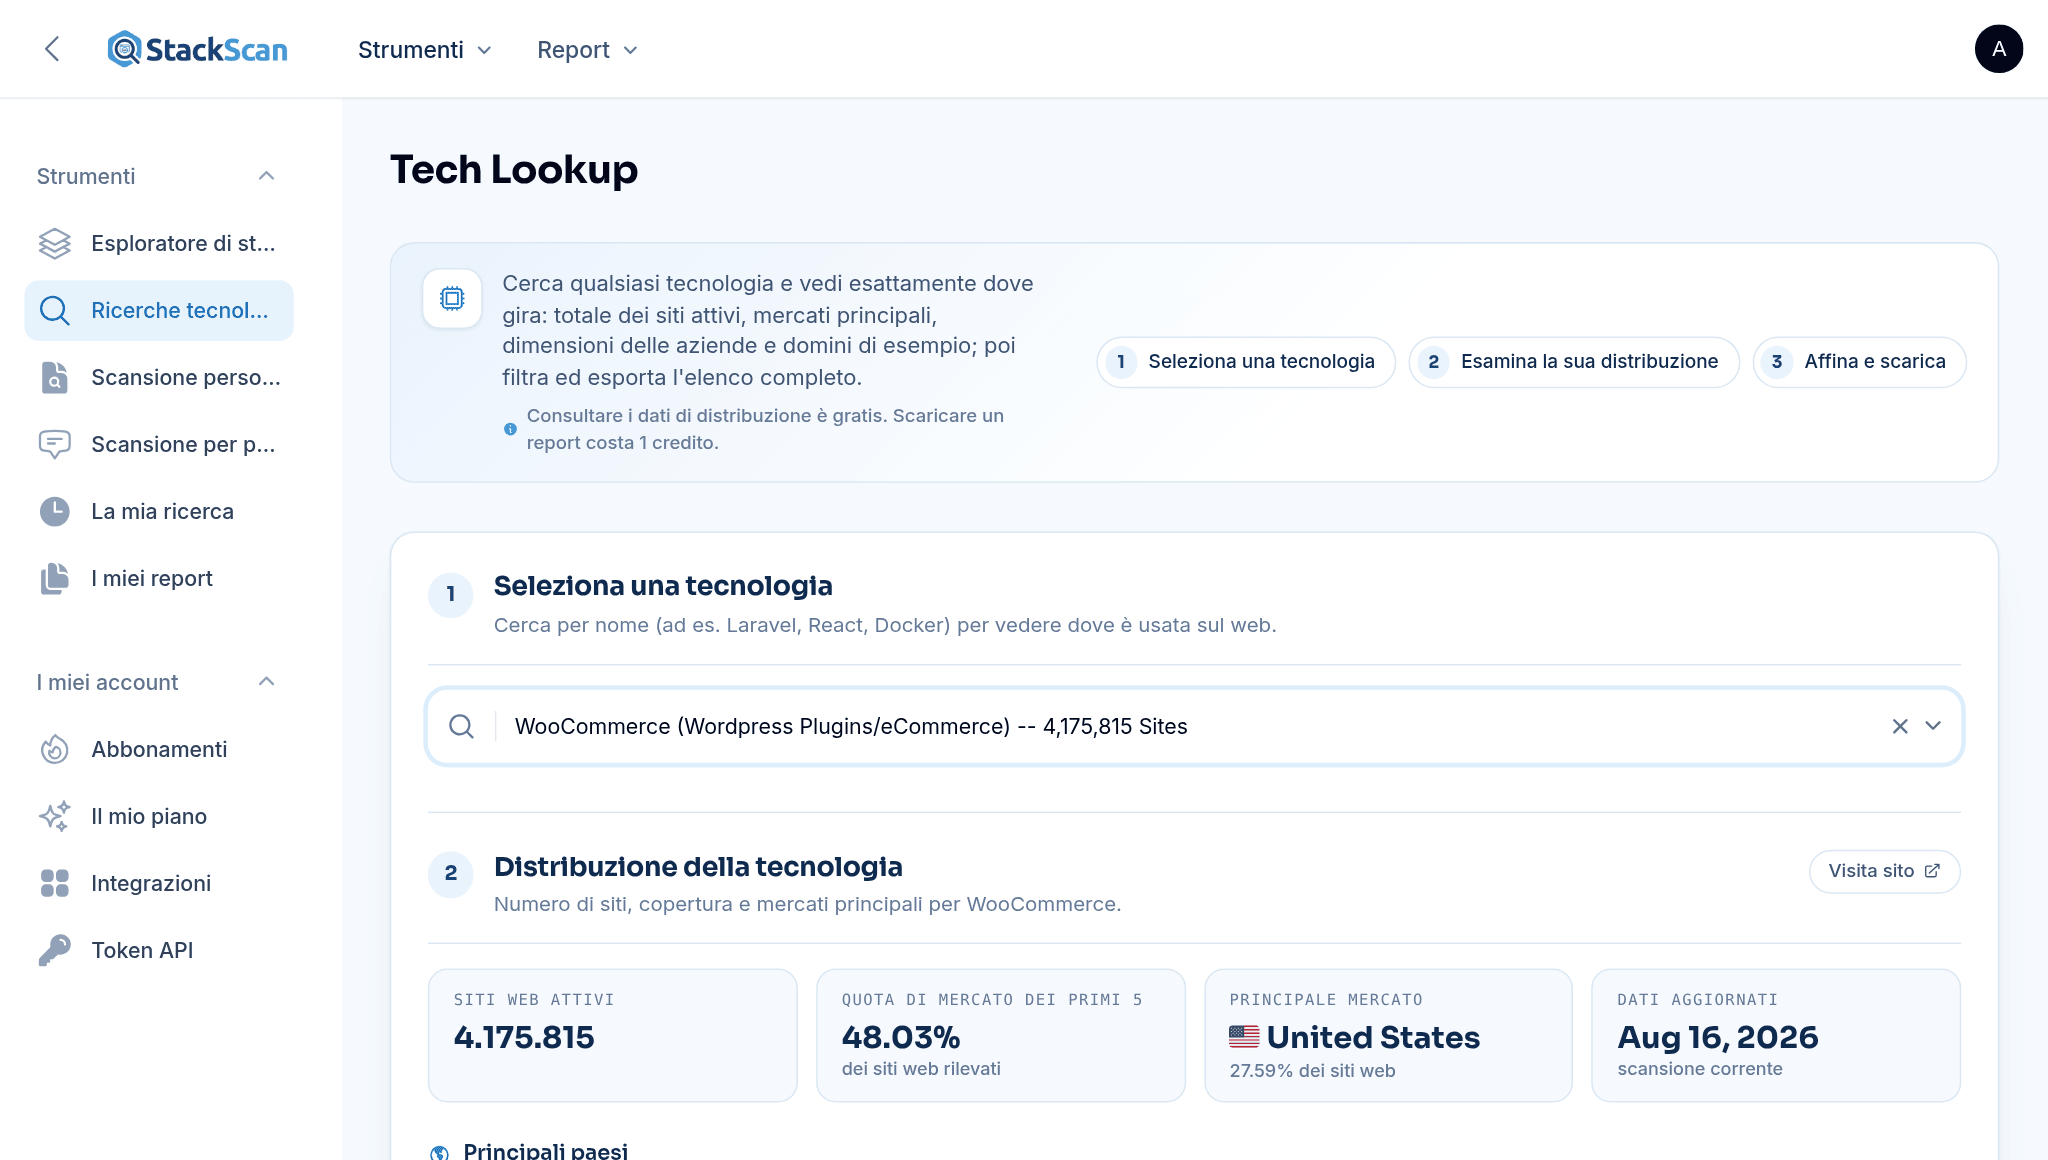Open the Report top menu

587,50
